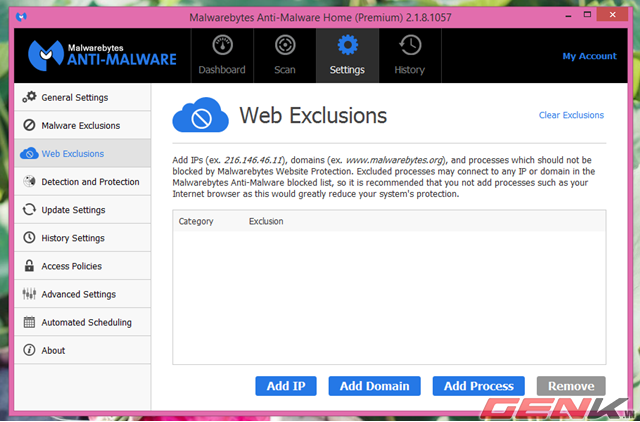Click the Web Exclusions cloud sidebar icon
The image size is (640, 422).
click(29, 153)
